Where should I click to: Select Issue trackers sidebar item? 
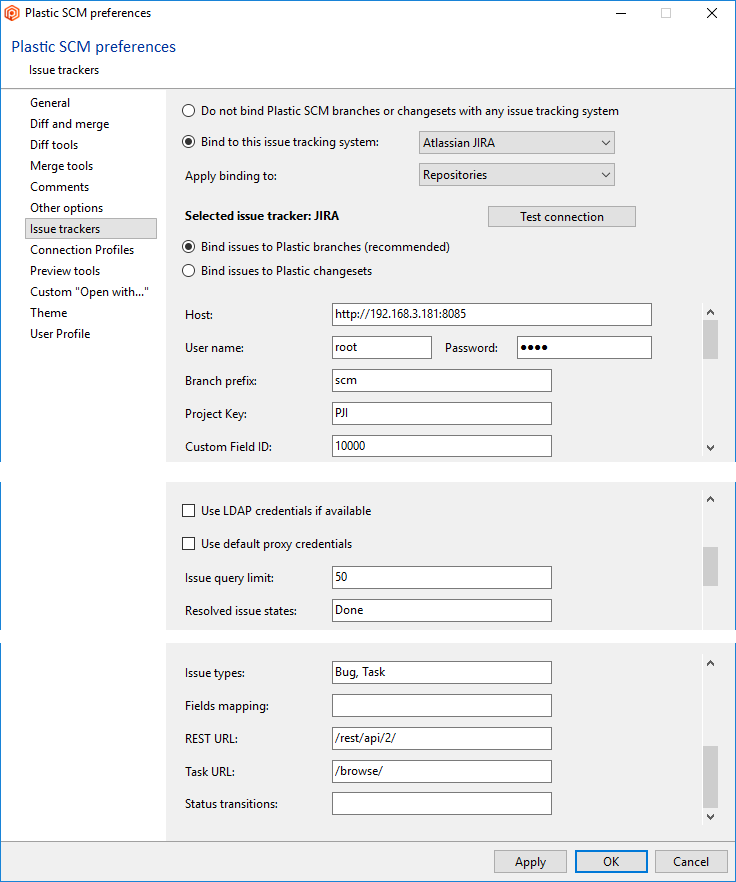coord(91,229)
